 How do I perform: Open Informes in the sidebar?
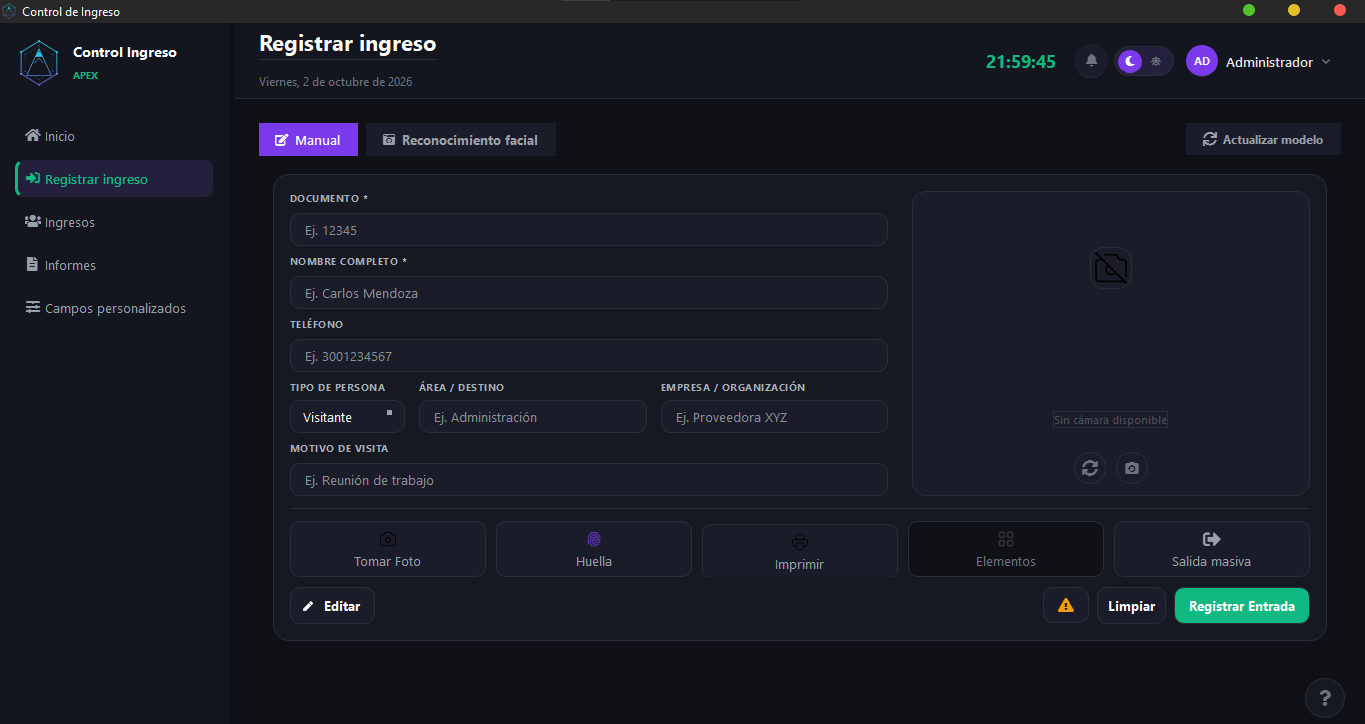[x=114, y=265]
